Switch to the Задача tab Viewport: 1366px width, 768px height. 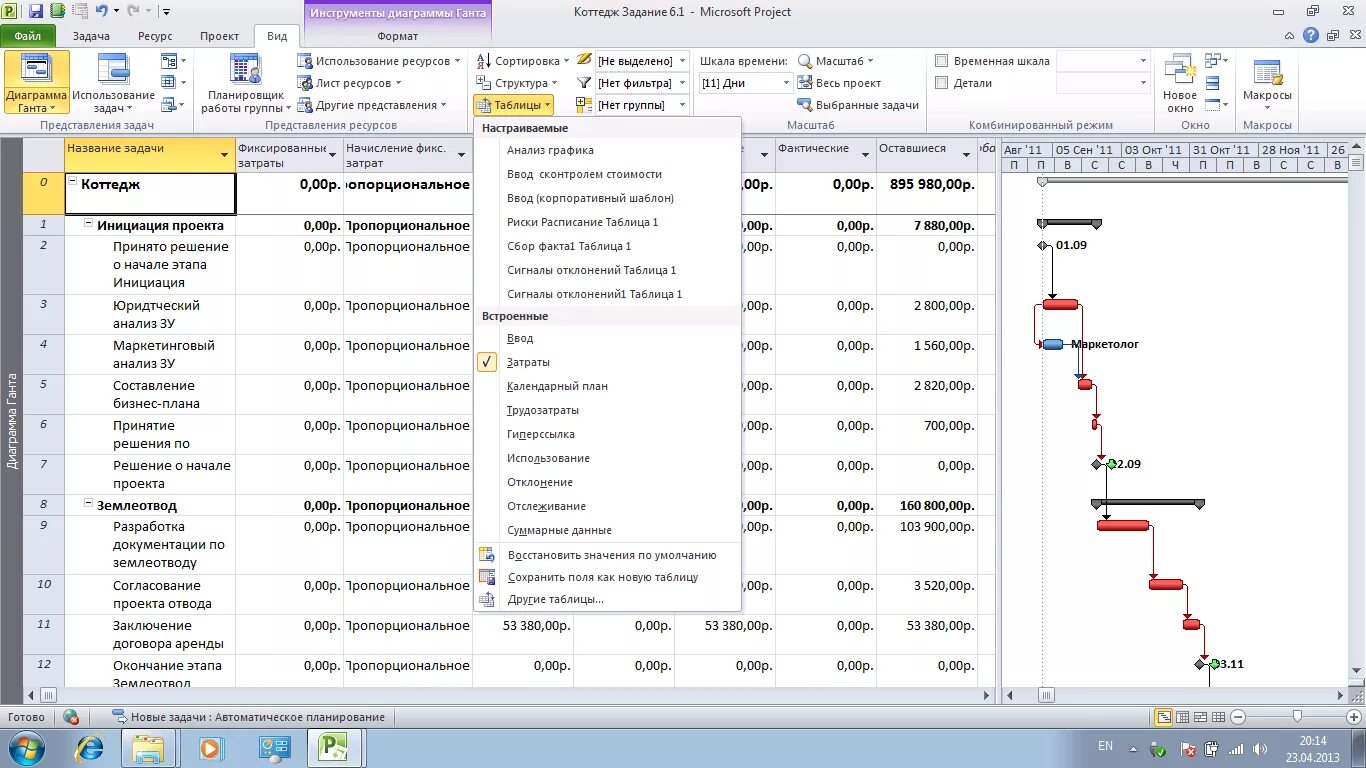(91, 36)
